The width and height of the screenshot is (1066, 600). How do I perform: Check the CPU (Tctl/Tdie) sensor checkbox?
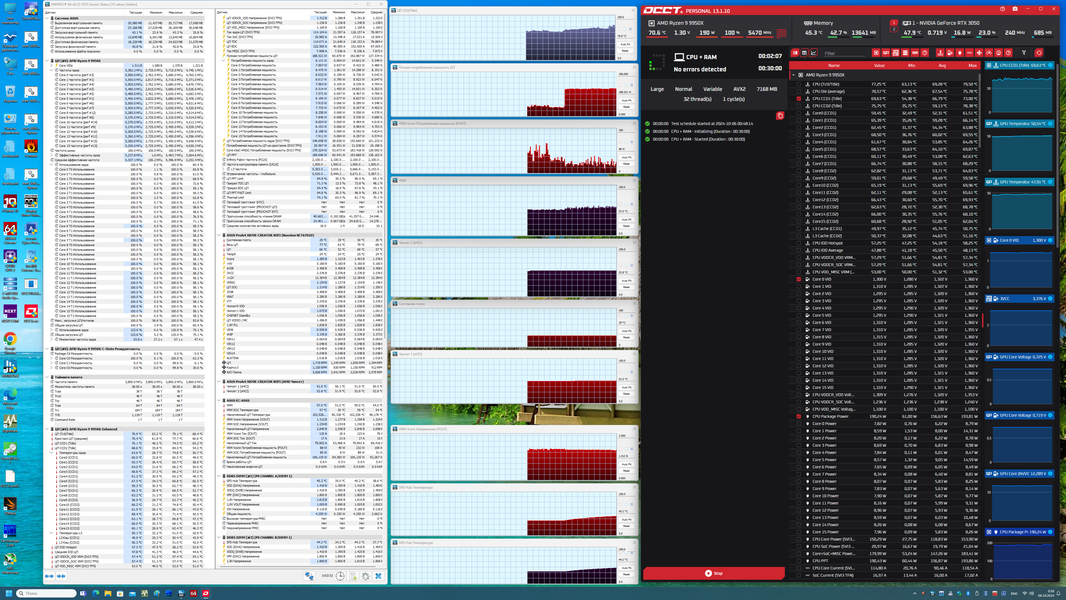[x=799, y=84]
